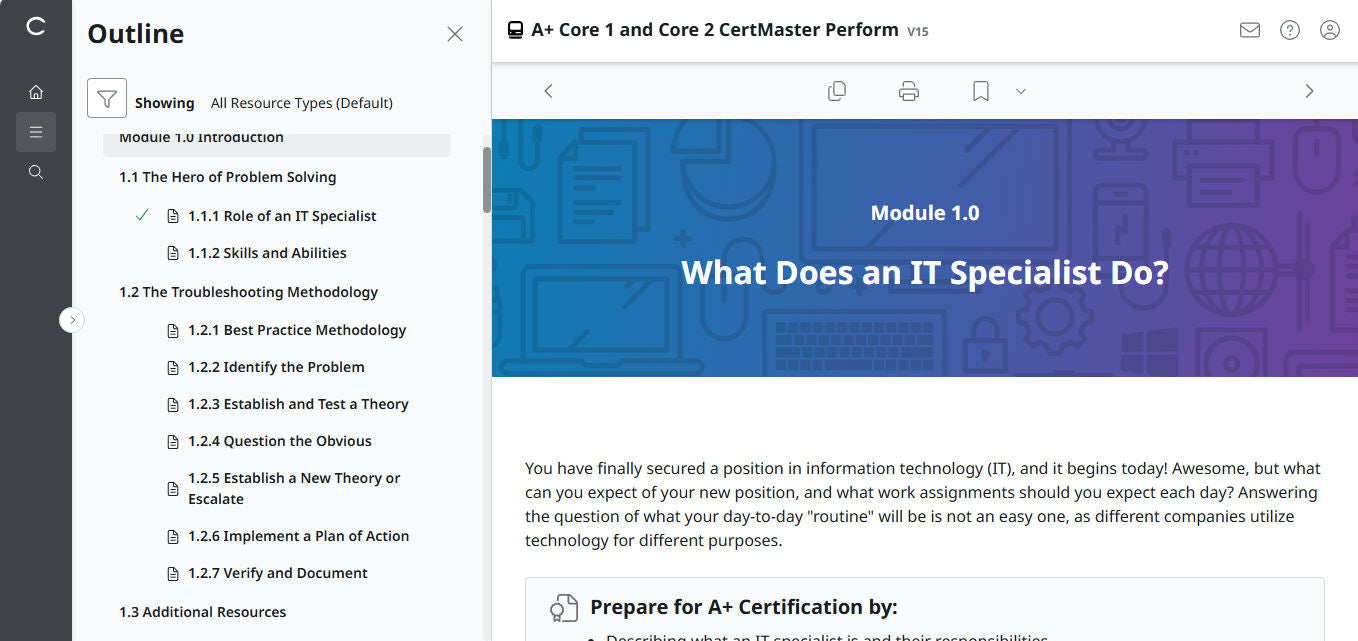Open the resource type filter icon
This screenshot has height=641, width=1358.
tap(107, 98)
